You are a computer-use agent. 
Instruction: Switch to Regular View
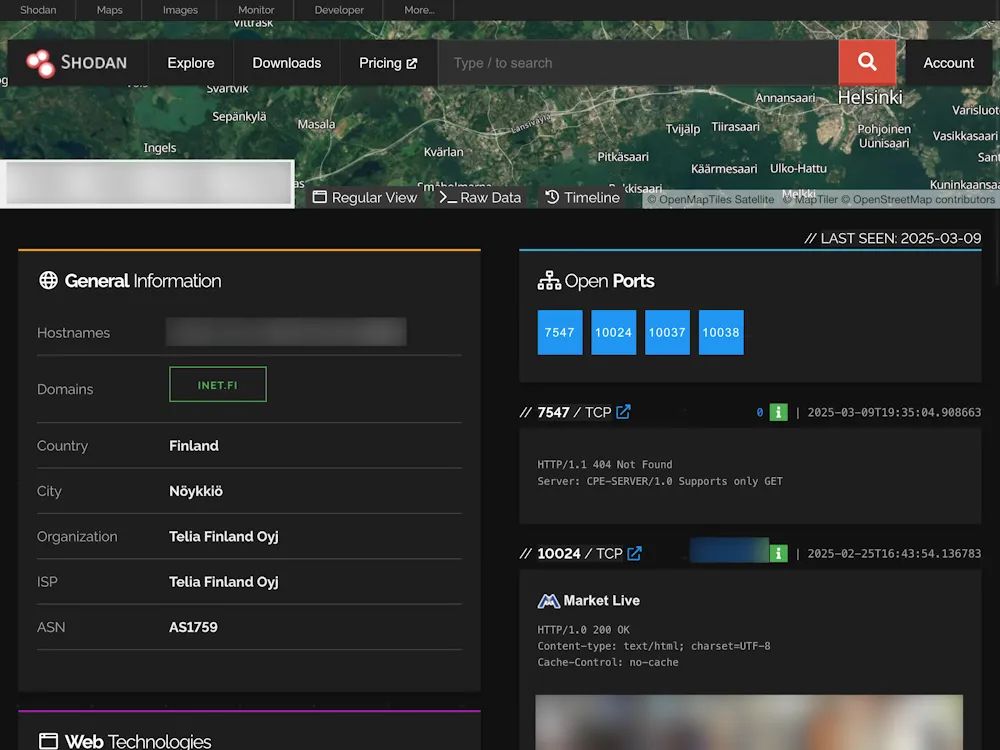pos(364,198)
